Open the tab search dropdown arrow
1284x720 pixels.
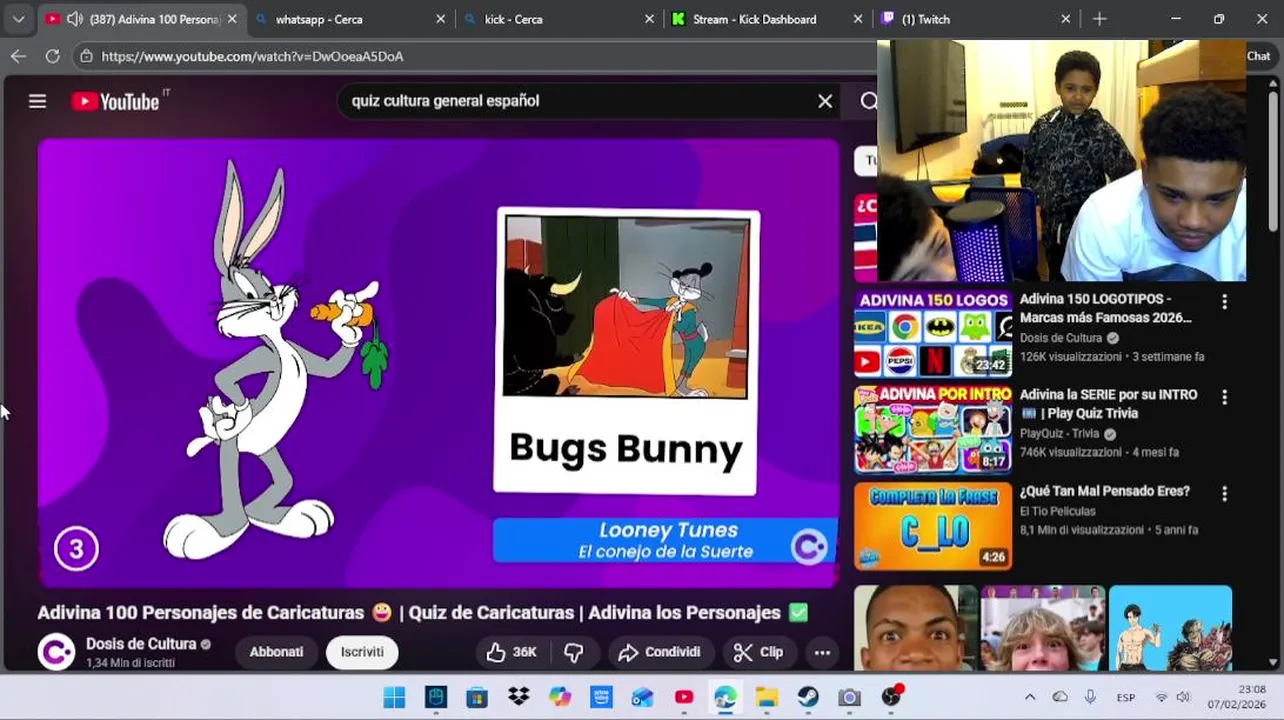click(x=18, y=19)
